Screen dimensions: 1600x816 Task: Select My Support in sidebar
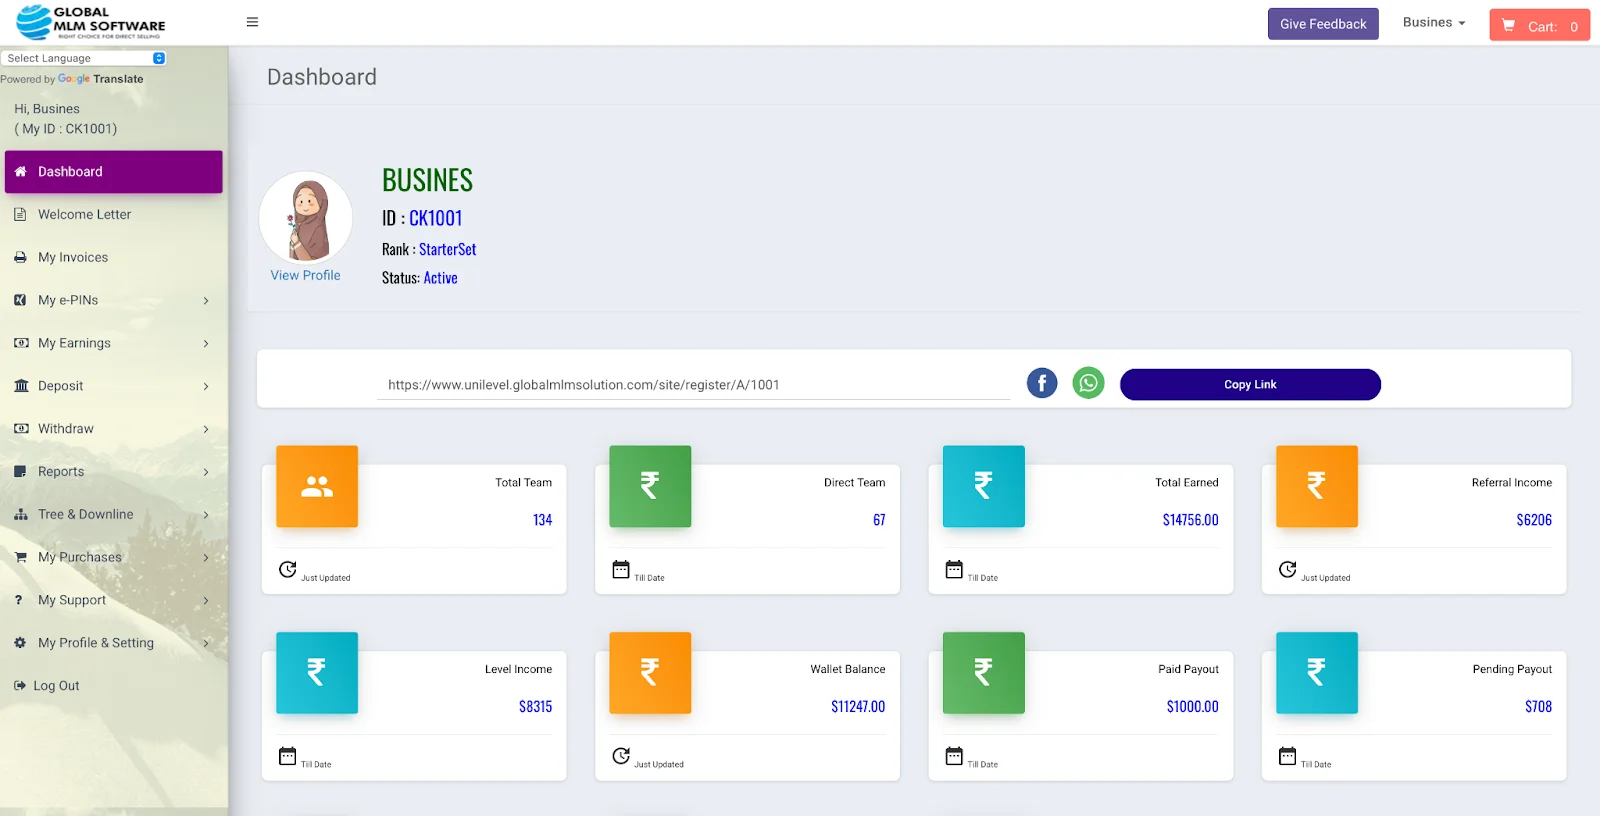click(x=113, y=600)
